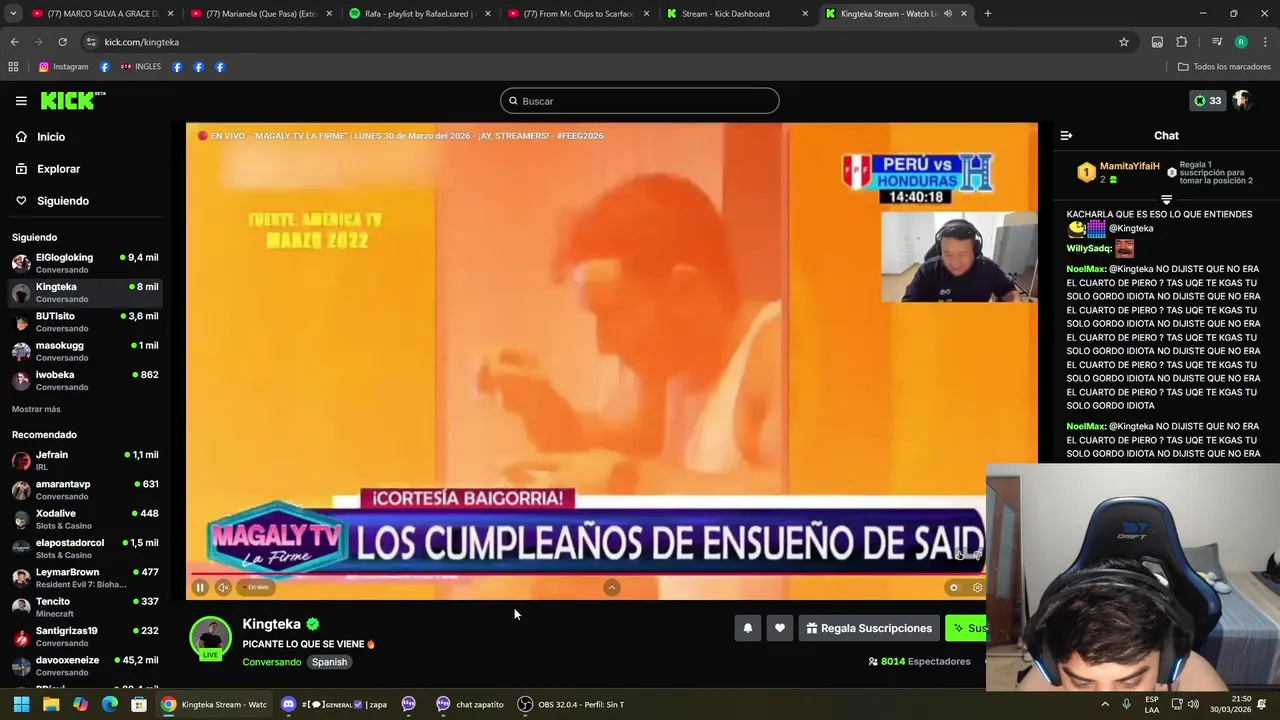This screenshot has width=1280, height=720.
Task: Open the Conversando category link
Action: click(271, 662)
